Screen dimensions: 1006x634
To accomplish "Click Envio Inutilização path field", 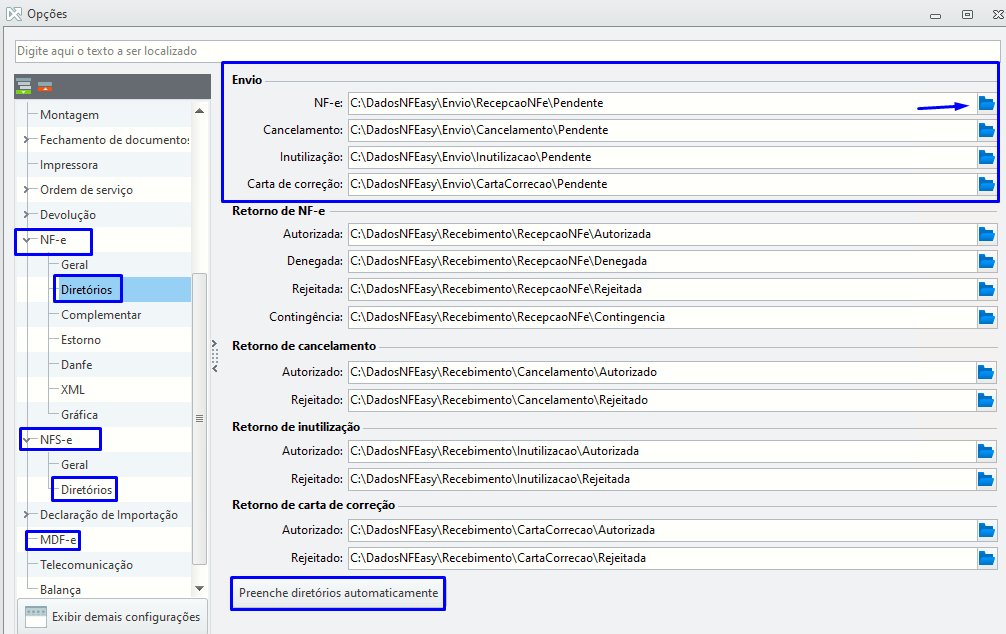I will click(x=662, y=157).
